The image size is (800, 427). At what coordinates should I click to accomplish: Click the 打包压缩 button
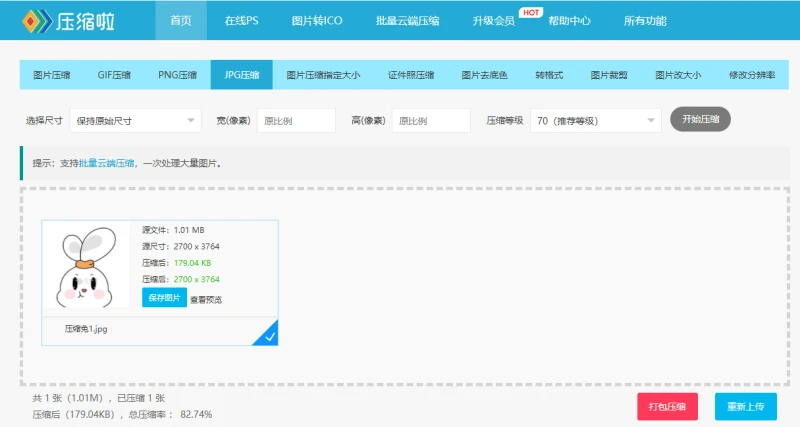pyautogui.click(x=667, y=407)
